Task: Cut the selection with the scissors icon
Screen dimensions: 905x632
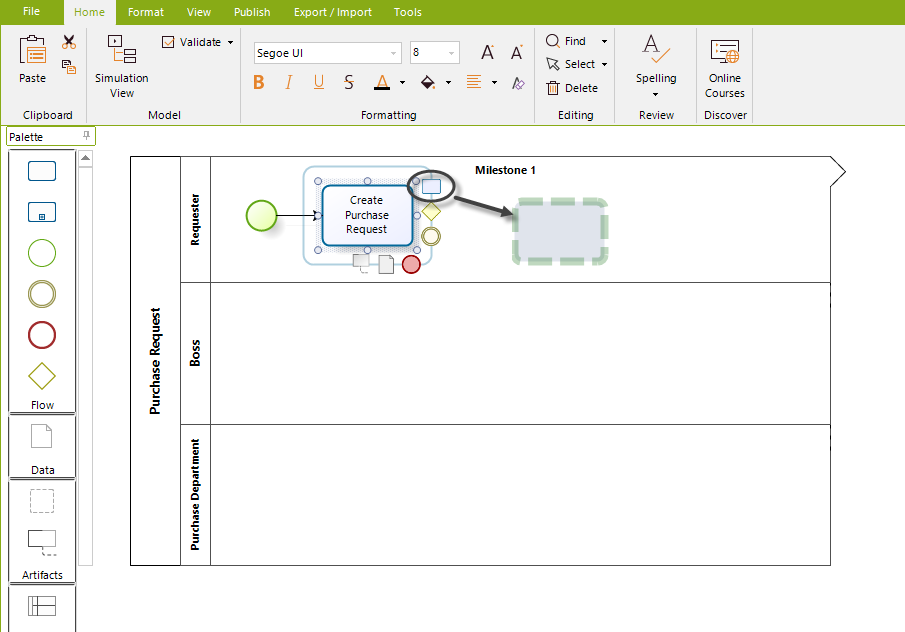Action: (69, 42)
